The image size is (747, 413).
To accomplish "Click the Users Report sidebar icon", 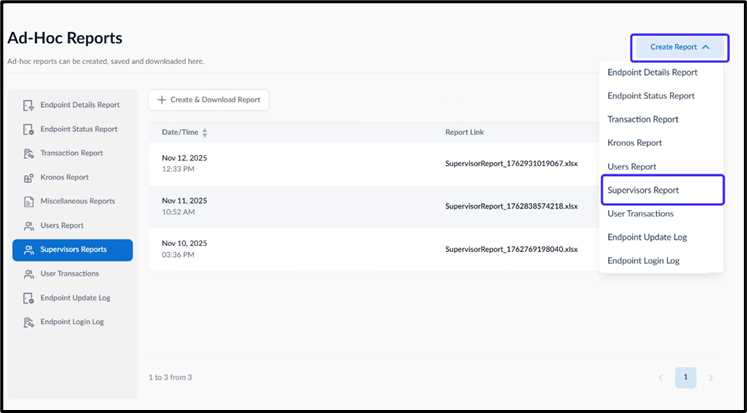I will point(29,226).
